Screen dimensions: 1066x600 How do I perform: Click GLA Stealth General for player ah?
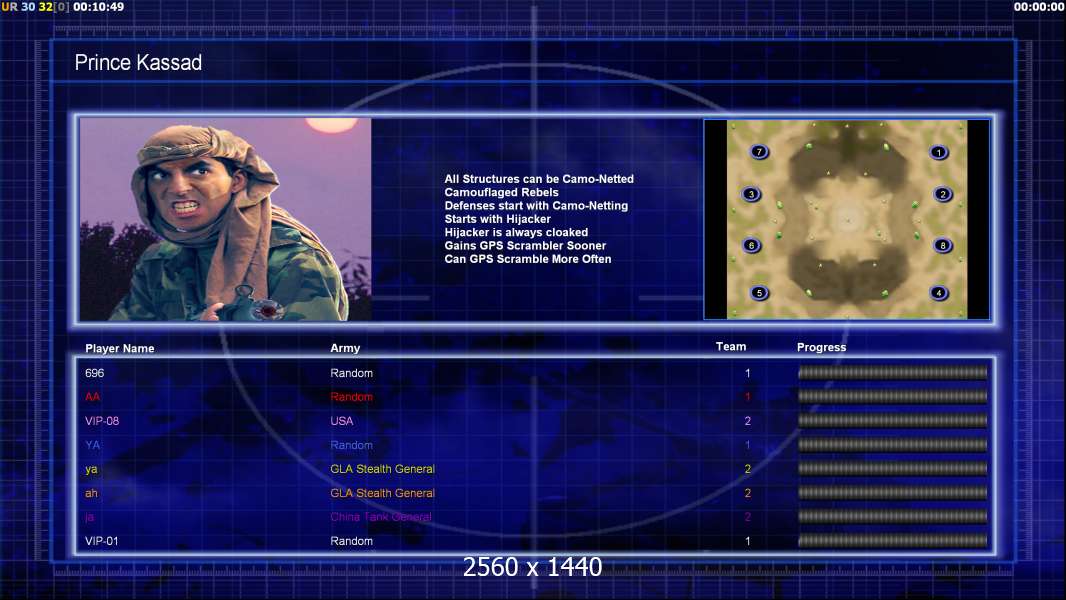pyautogui.click(x=383, y=493)
